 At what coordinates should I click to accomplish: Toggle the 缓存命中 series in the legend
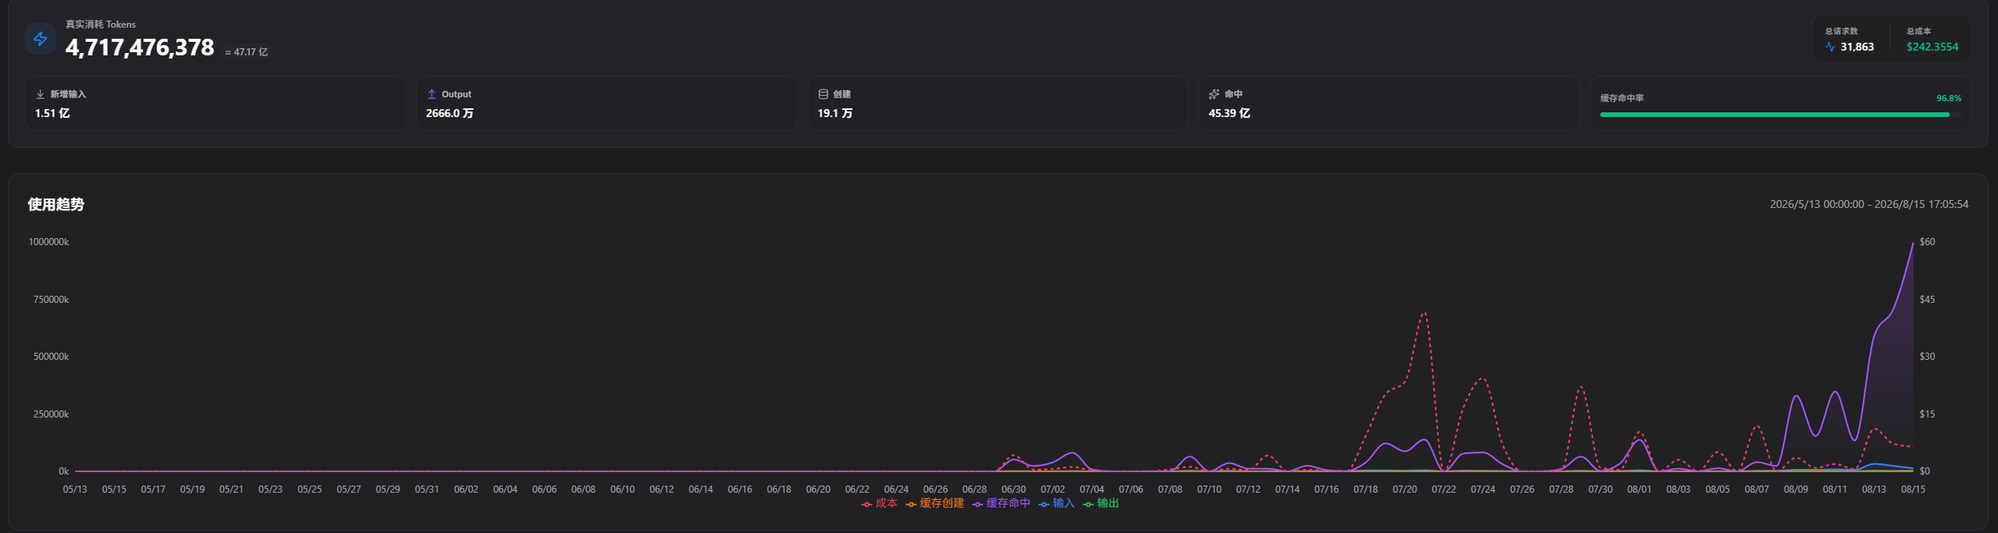click(x=1001, y=504)
